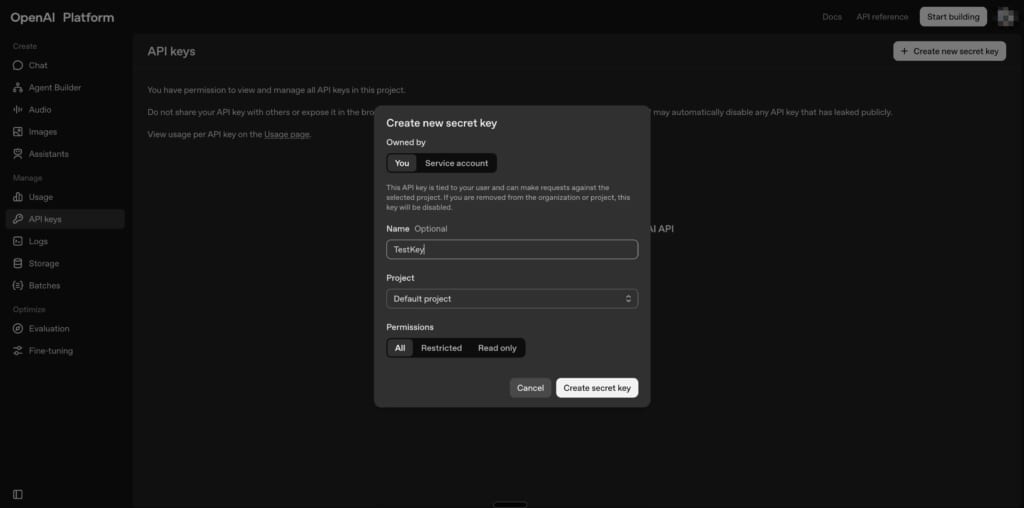Go to API reference in header

(x=882, y=17)
